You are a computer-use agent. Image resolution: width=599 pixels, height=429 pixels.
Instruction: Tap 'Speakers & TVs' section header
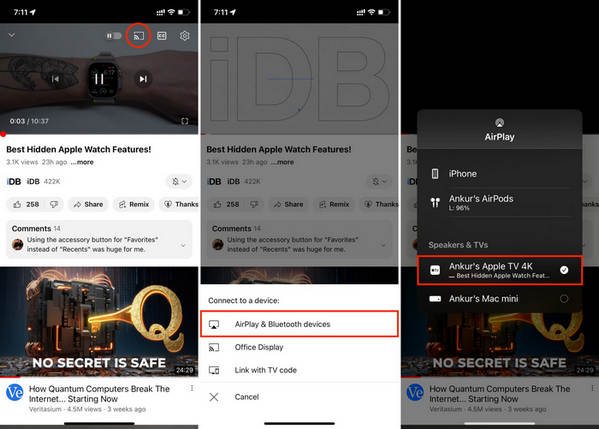pyautogui.click(x=458, y=245)
